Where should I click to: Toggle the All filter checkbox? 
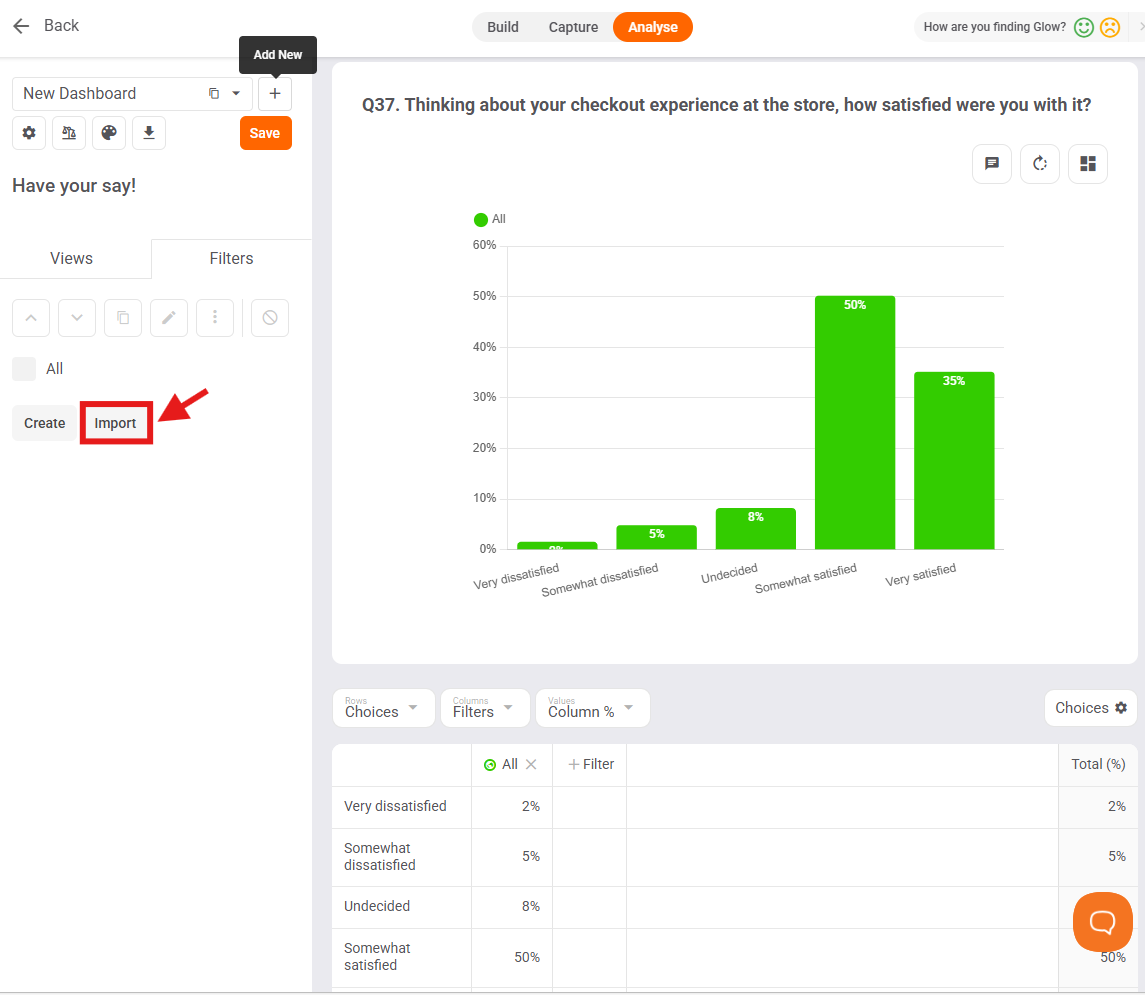click(x=24, y=369)
